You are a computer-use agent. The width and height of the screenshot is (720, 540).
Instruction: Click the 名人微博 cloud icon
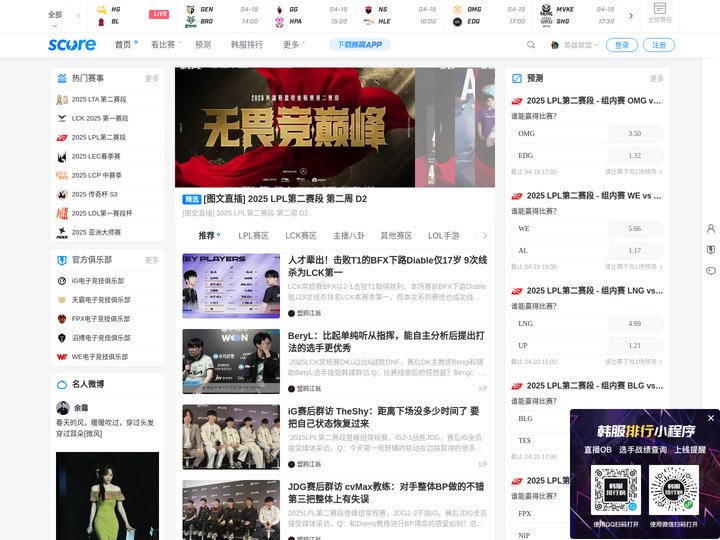[x=62, y=384]
